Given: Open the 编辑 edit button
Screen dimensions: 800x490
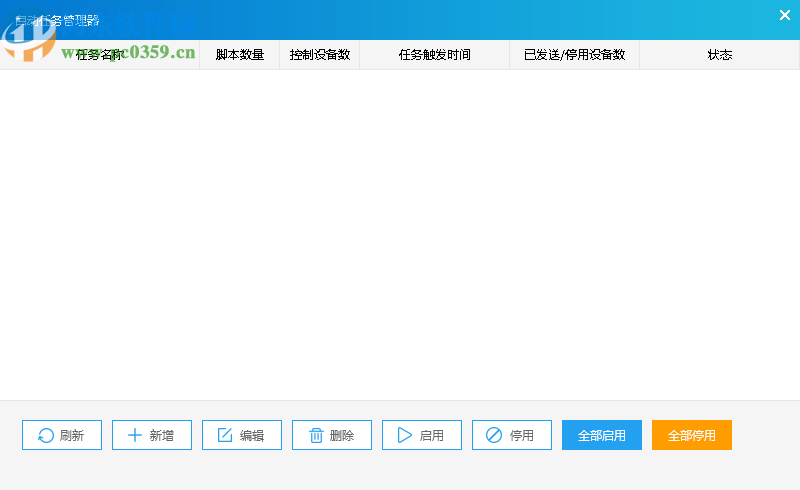Looking at the screenshot, I should pyautogui.click(x=242, y=435).
